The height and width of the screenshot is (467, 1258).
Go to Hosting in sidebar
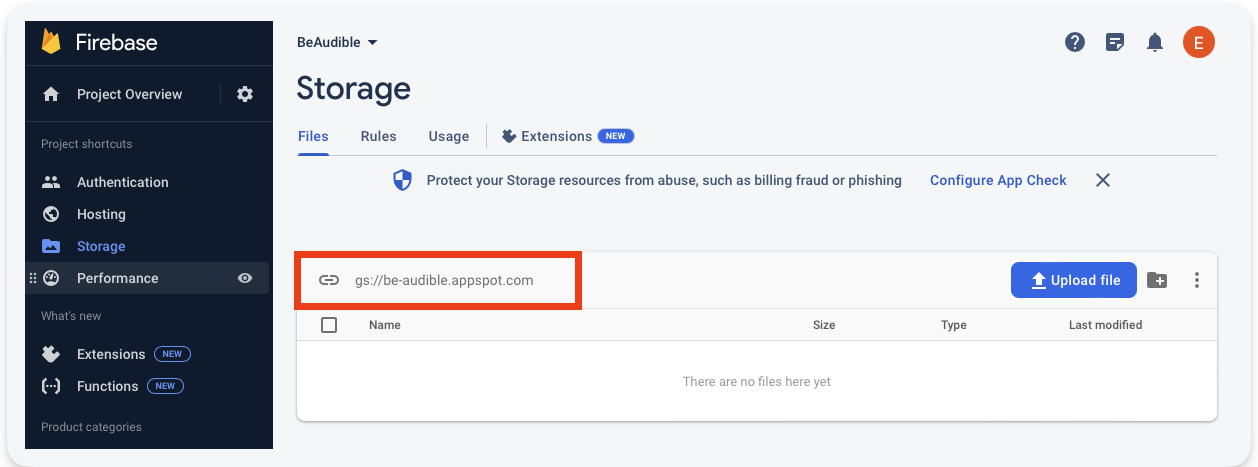tap(101, 214)
